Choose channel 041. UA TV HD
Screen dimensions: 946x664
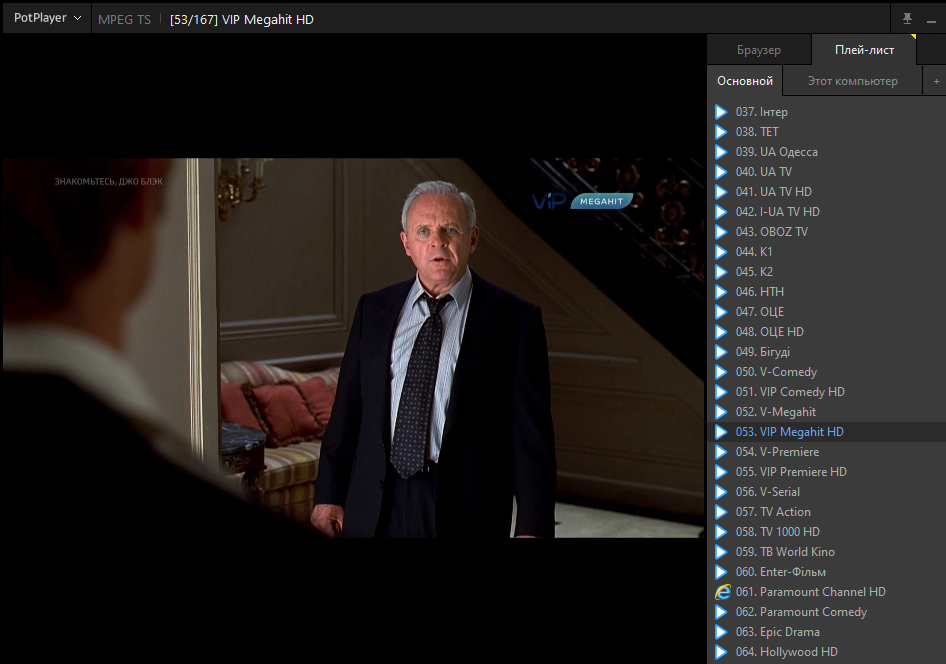coord(827,192)
